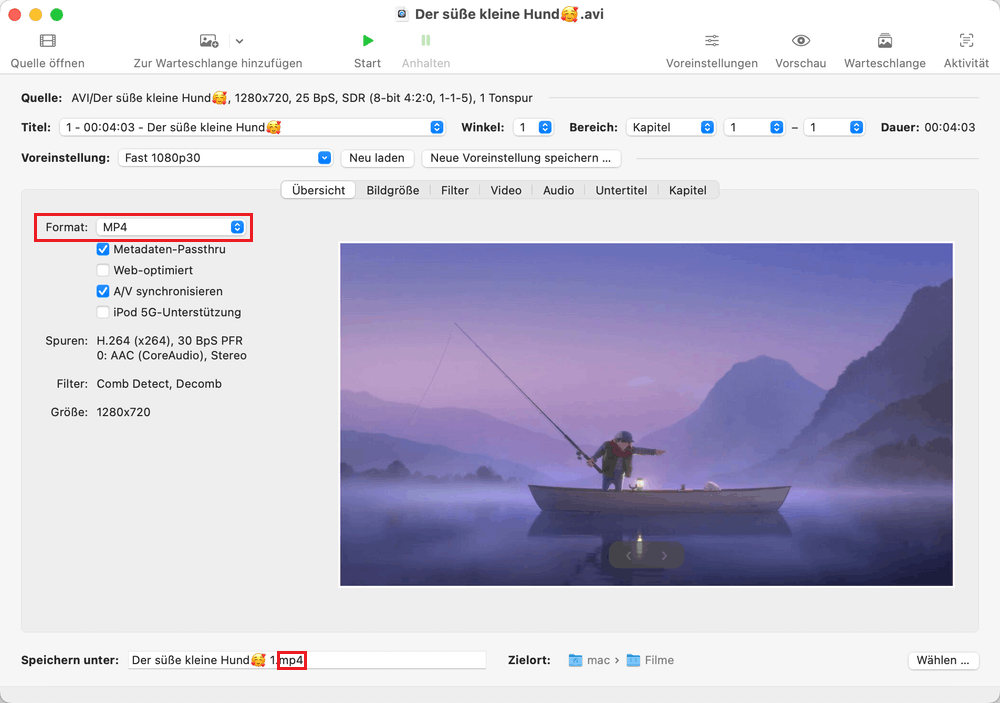Open Voreinstellungen sliders icon

tap(712, 41)
